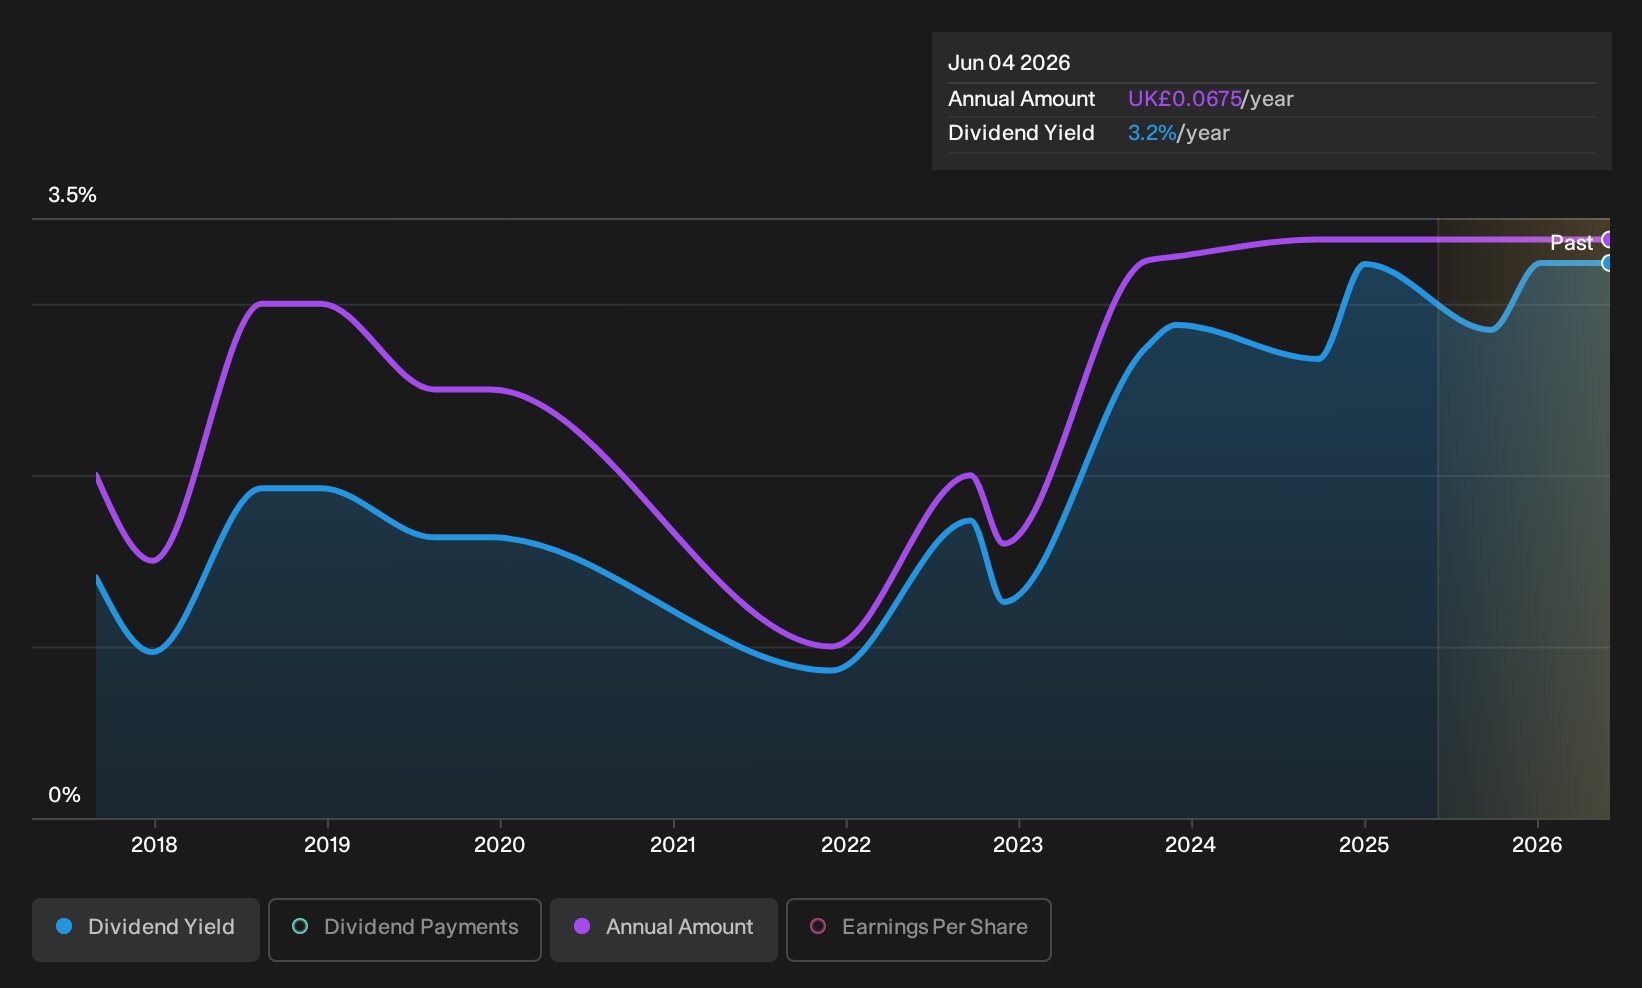Click the 2018 x-axis label

coord(154,845)
